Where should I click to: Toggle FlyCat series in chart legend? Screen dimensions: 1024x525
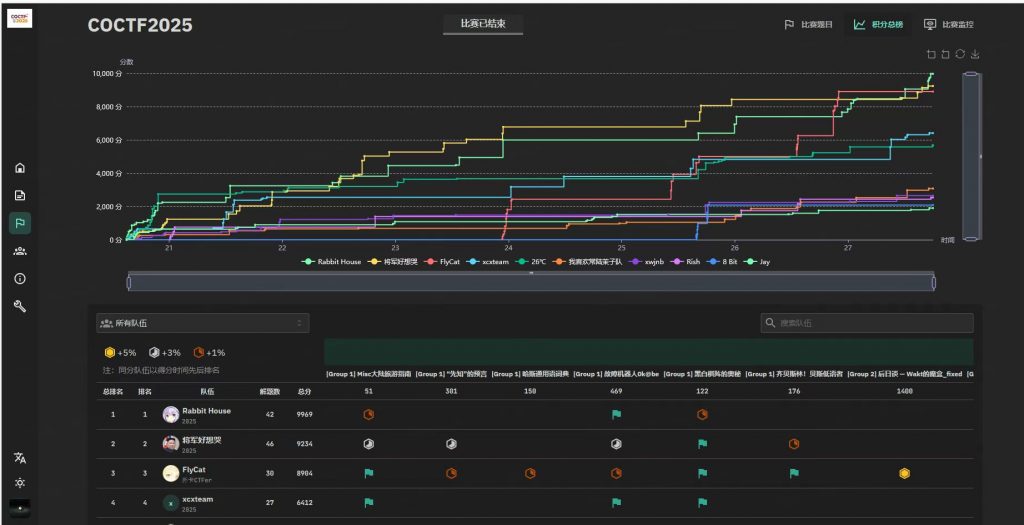click(441, 262)
